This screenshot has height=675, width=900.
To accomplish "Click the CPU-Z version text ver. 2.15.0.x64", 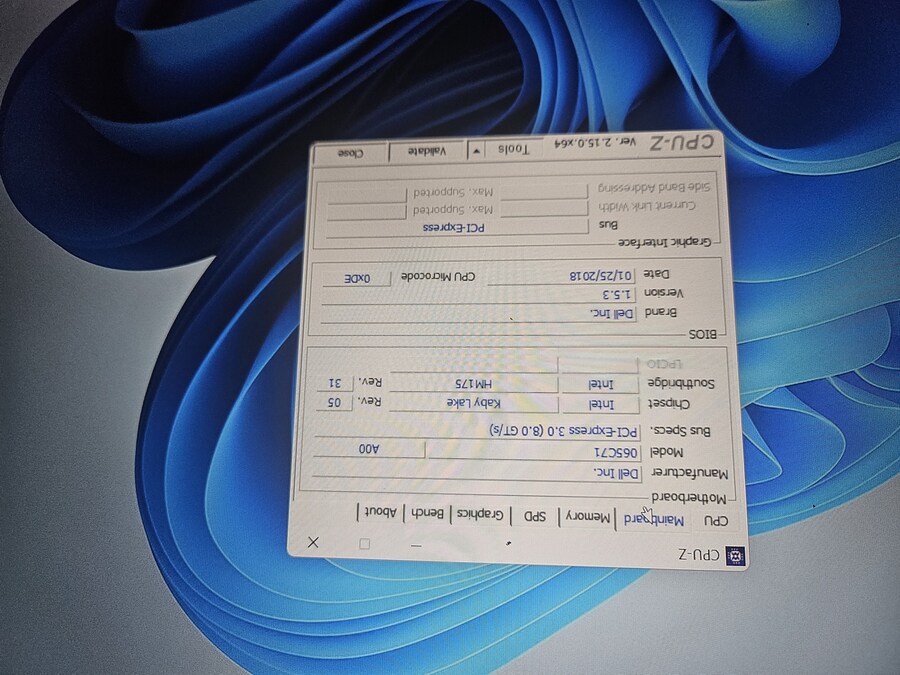I will pyautogui.click(x=593, y=142).
